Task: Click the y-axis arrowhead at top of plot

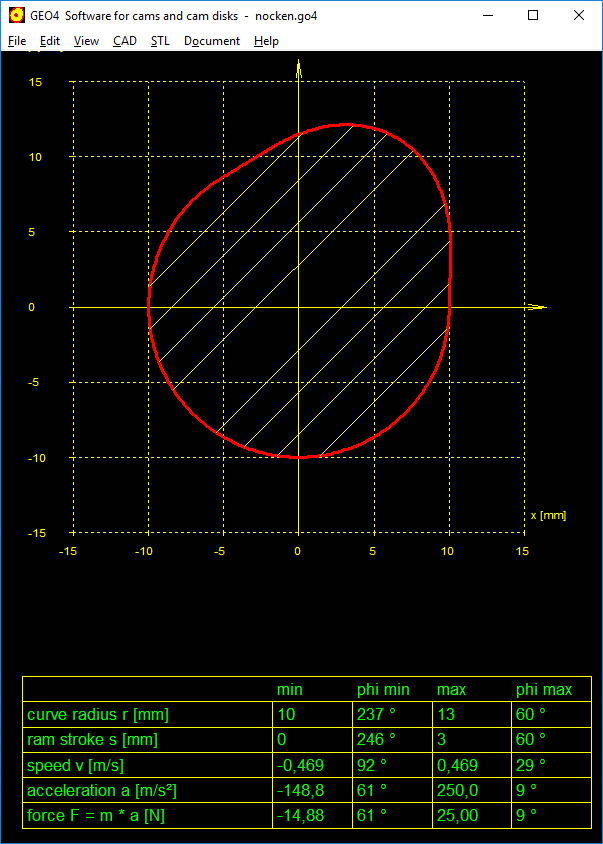Action: tap(299, 68)
